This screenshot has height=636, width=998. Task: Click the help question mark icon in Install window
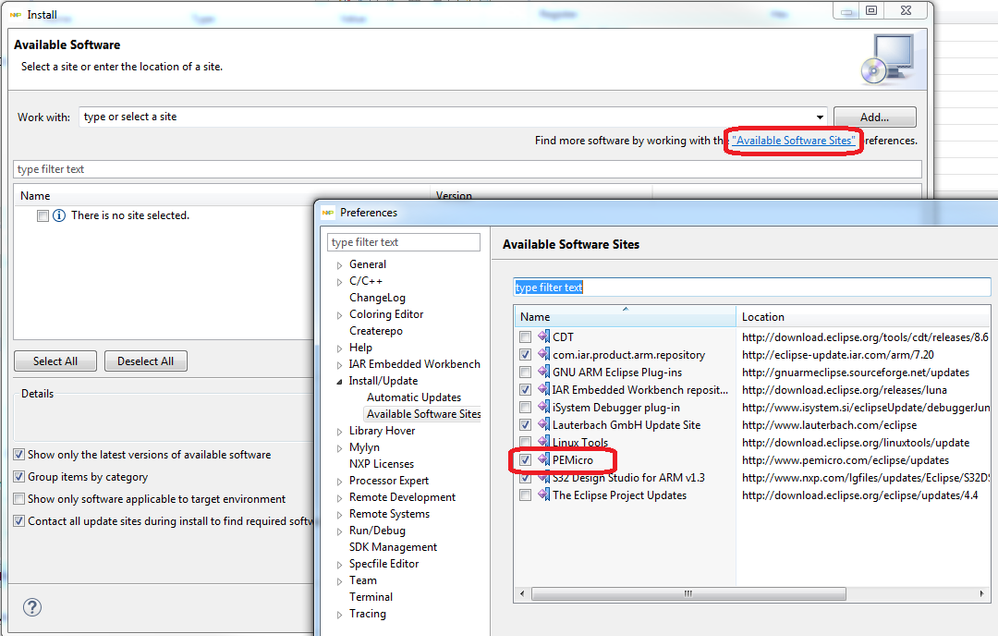point(32,607)
